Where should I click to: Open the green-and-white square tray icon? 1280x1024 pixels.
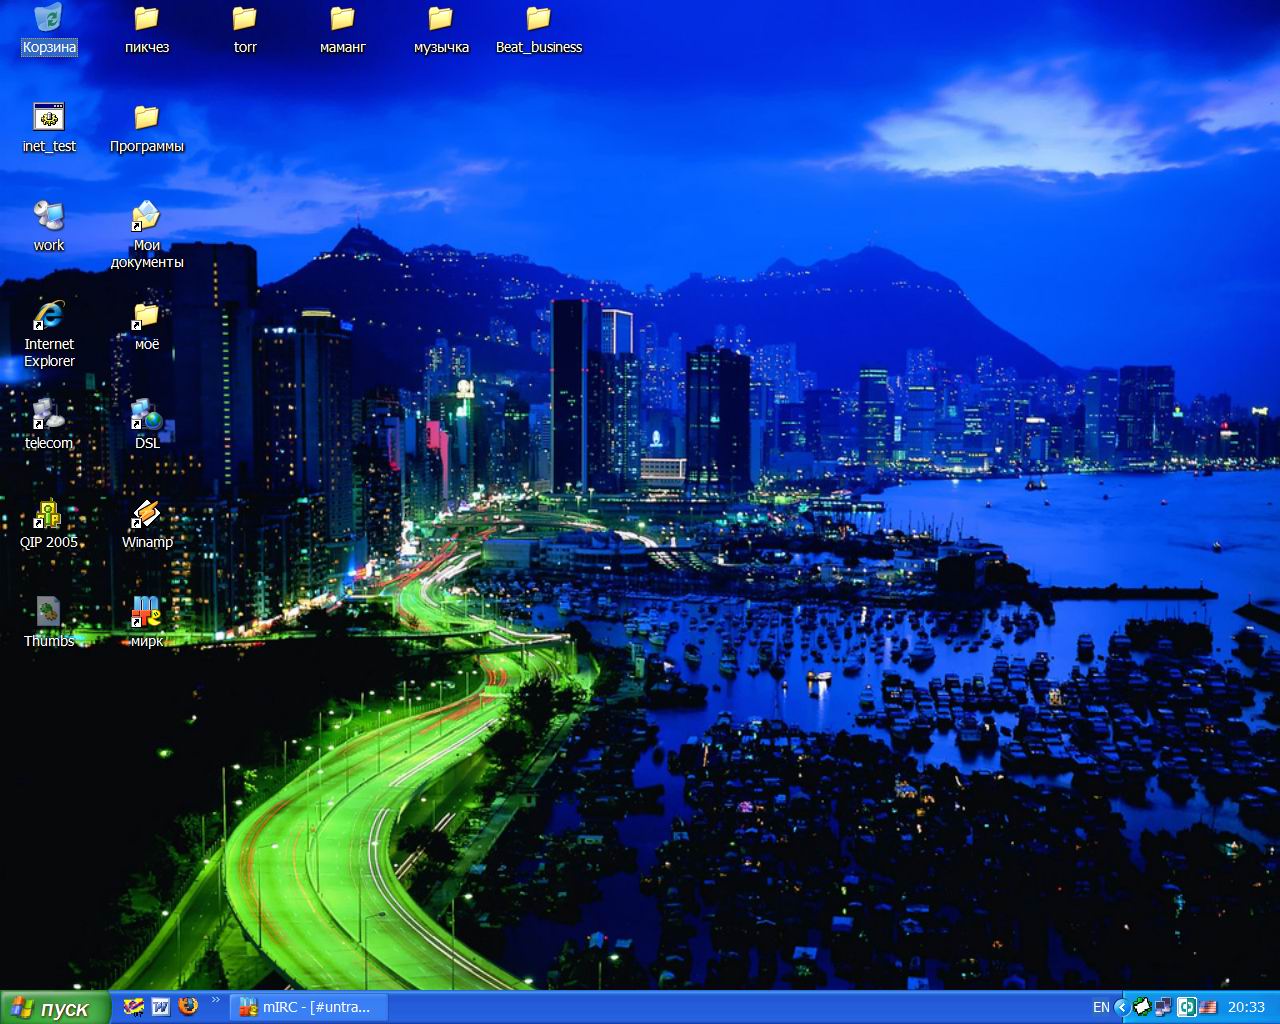coord(1186,1008)
